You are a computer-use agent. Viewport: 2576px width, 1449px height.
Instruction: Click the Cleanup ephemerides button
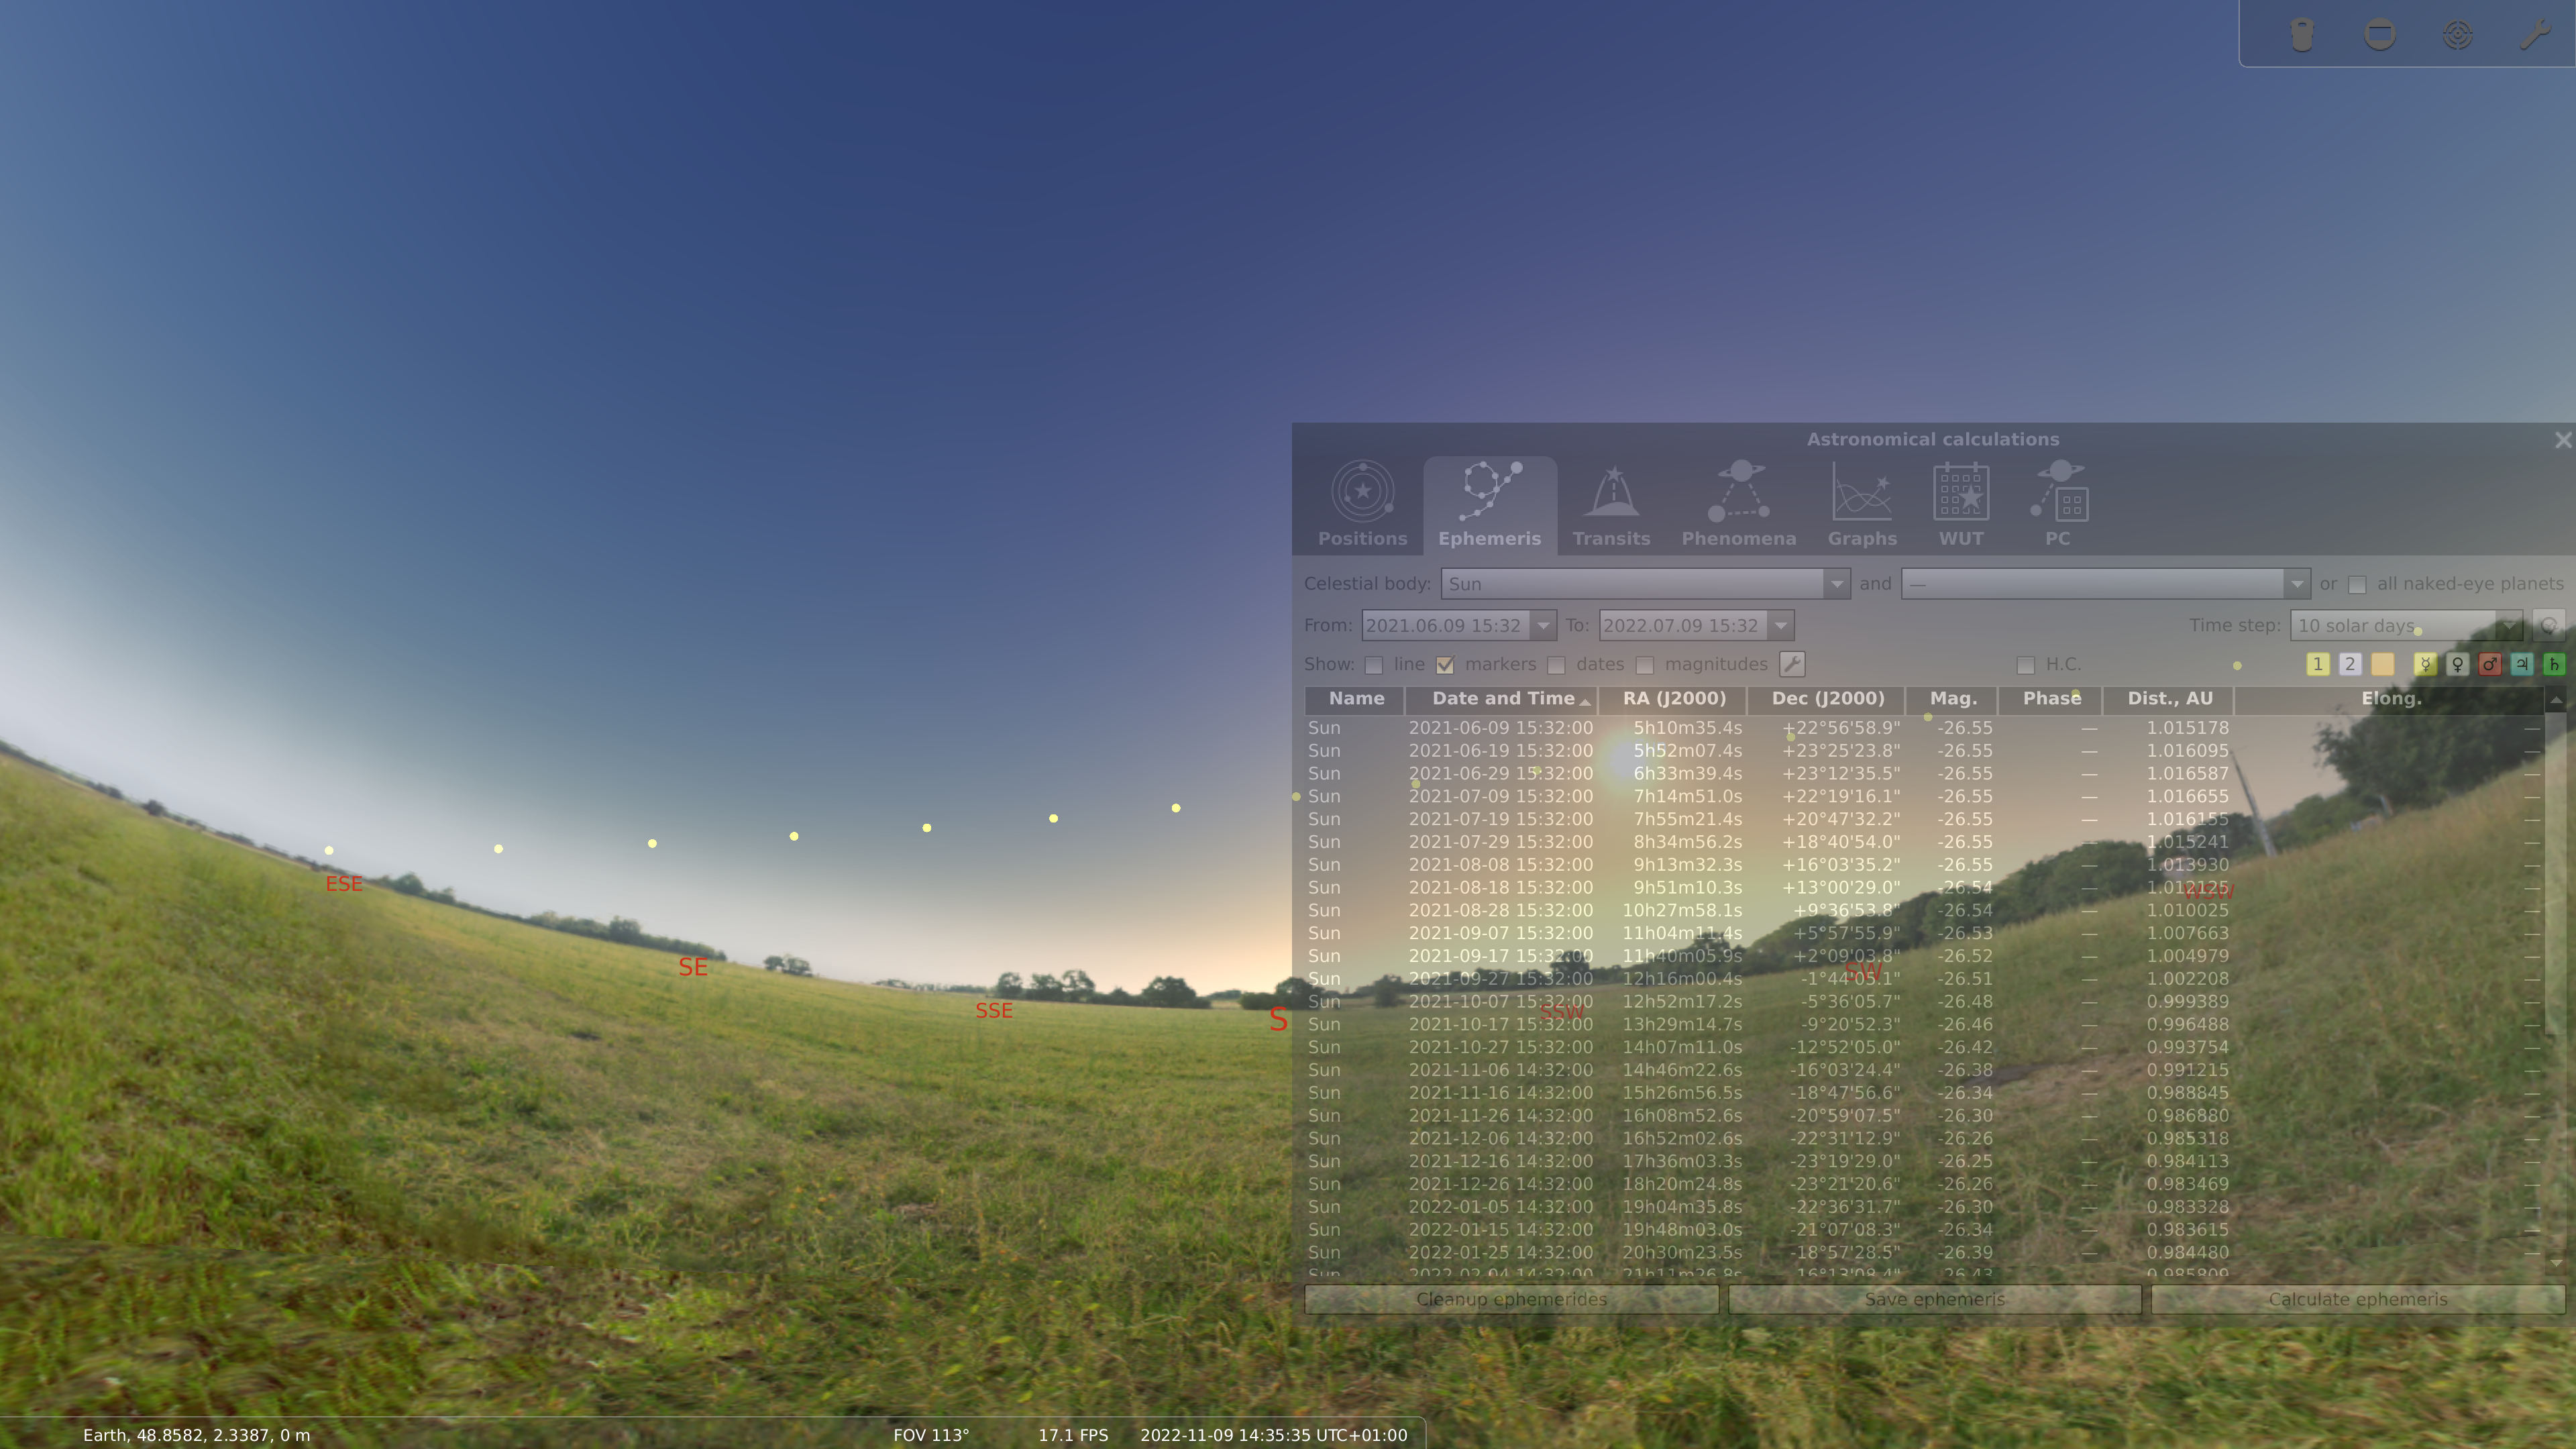1511,1299
